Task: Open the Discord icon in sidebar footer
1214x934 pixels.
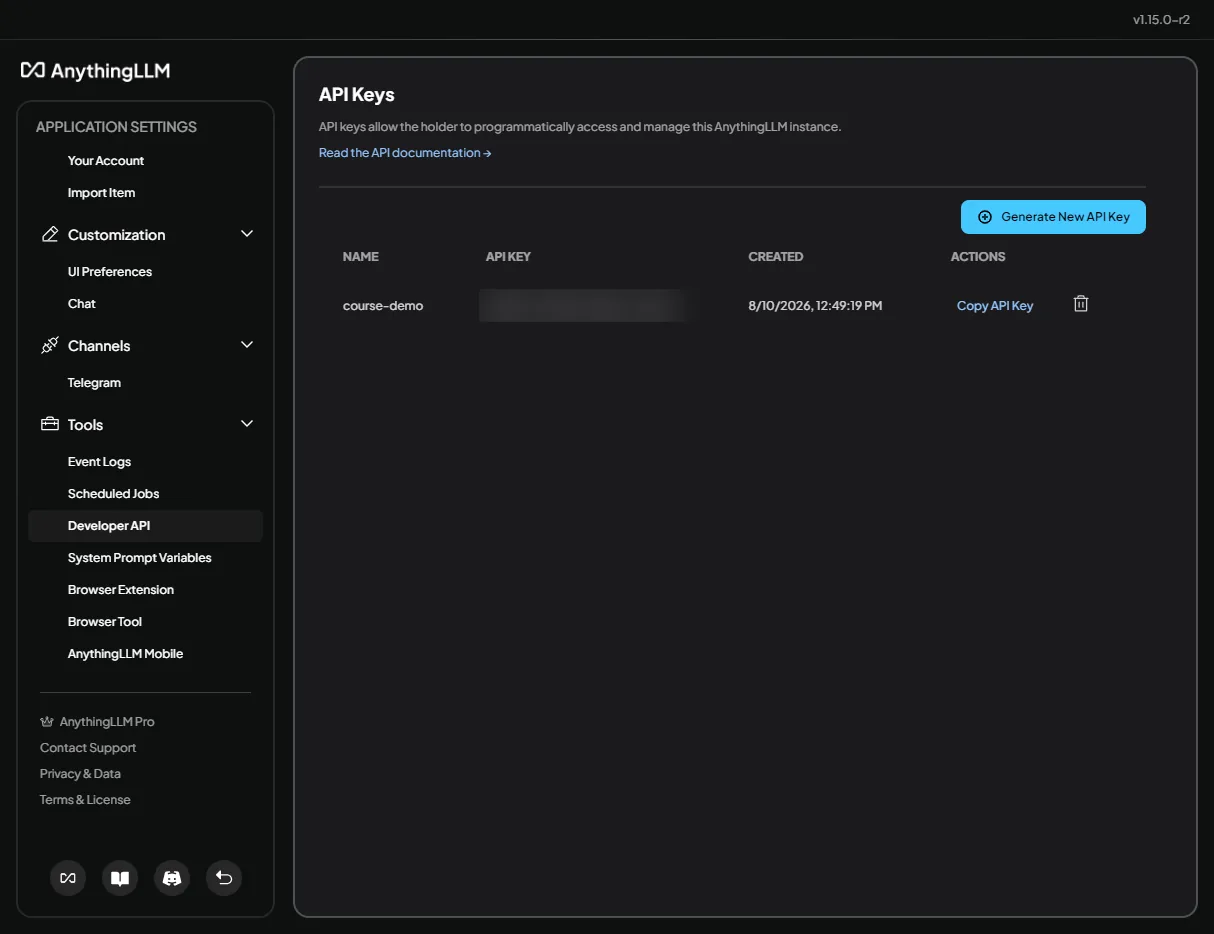Action: coord(172,878)
